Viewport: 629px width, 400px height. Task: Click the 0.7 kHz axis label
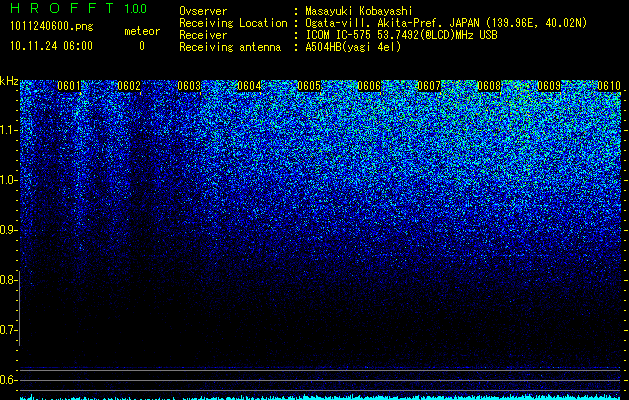tap(8, 330)
